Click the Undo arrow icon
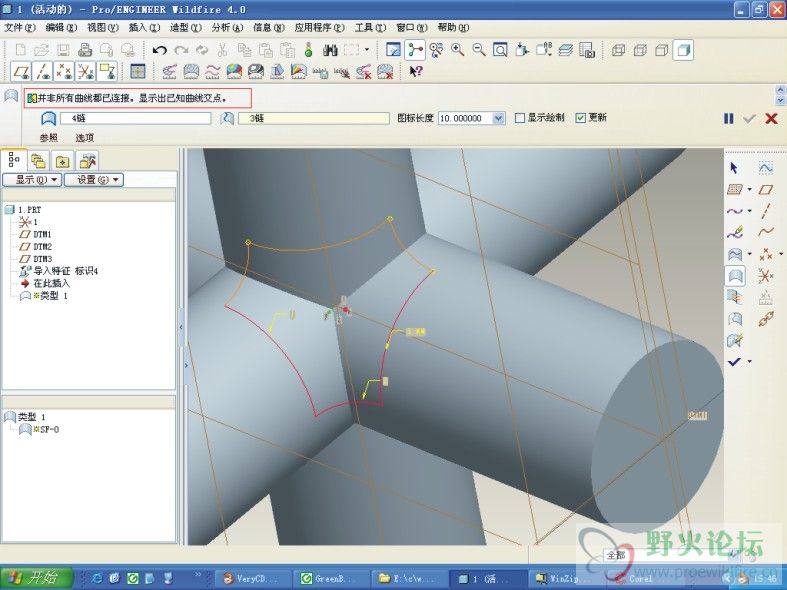787x590 pixels. tap(160, 50)
